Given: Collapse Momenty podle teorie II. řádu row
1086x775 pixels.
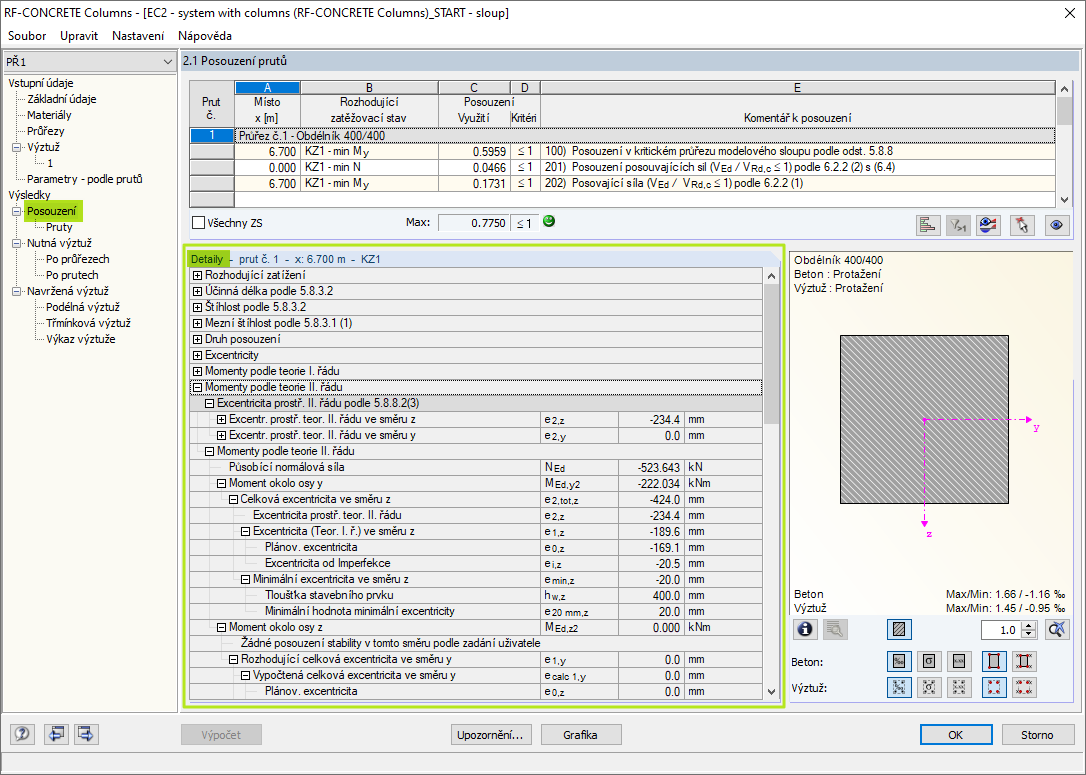Looking at the screenshot, I should pos(197,387).
